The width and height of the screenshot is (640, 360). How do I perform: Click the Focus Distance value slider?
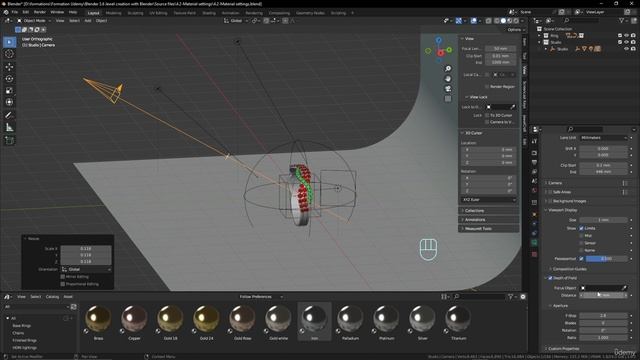604,295
